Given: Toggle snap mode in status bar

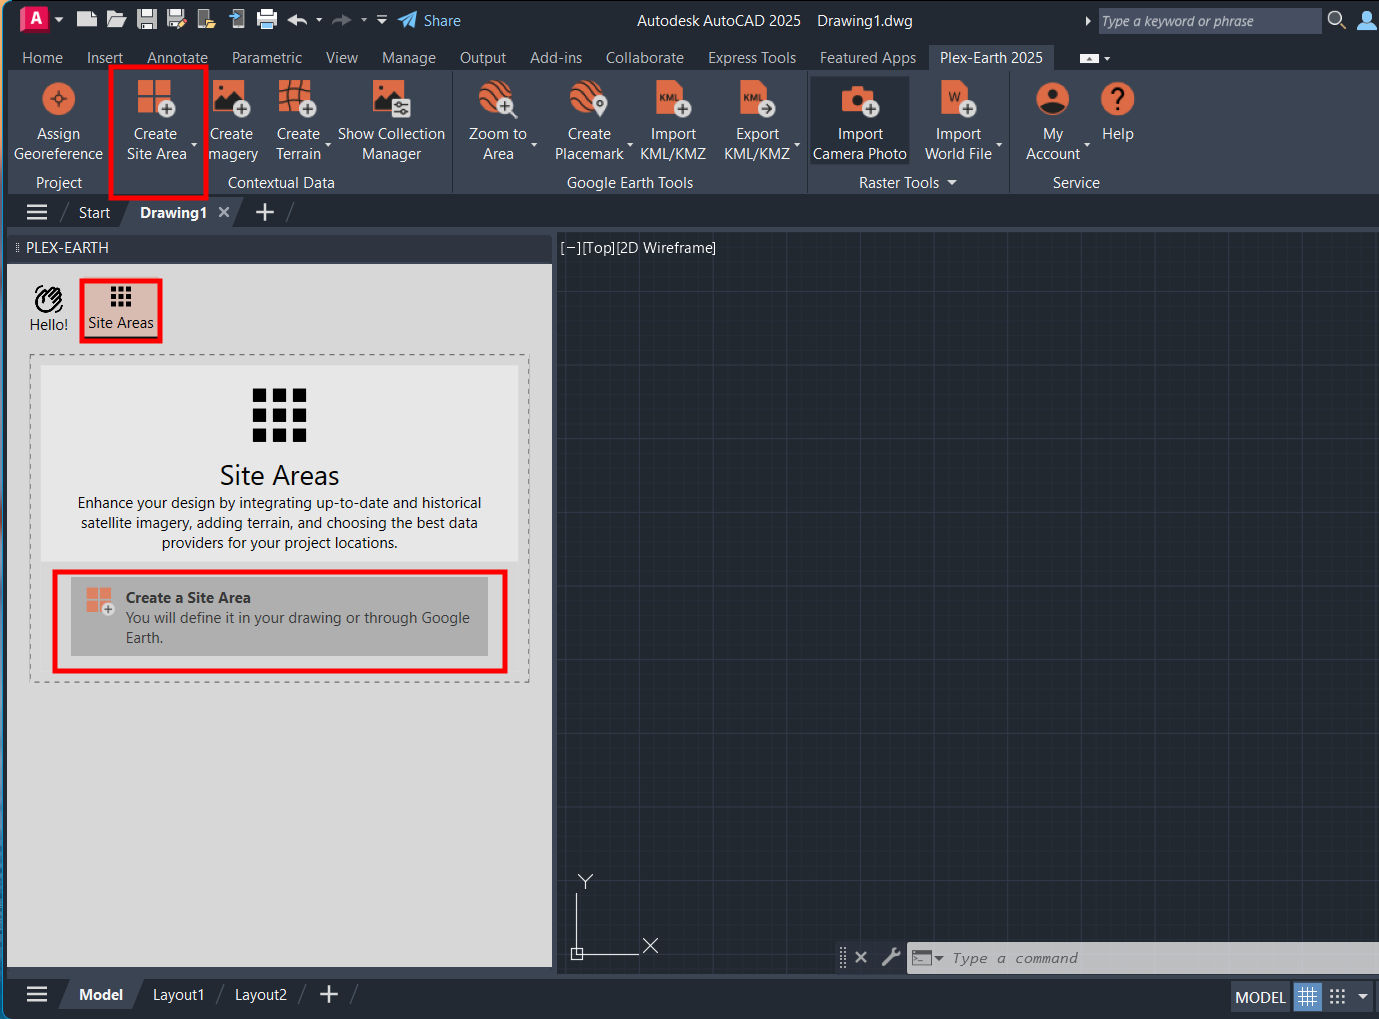Looking at the screenshot, I should pos(1337,997).
